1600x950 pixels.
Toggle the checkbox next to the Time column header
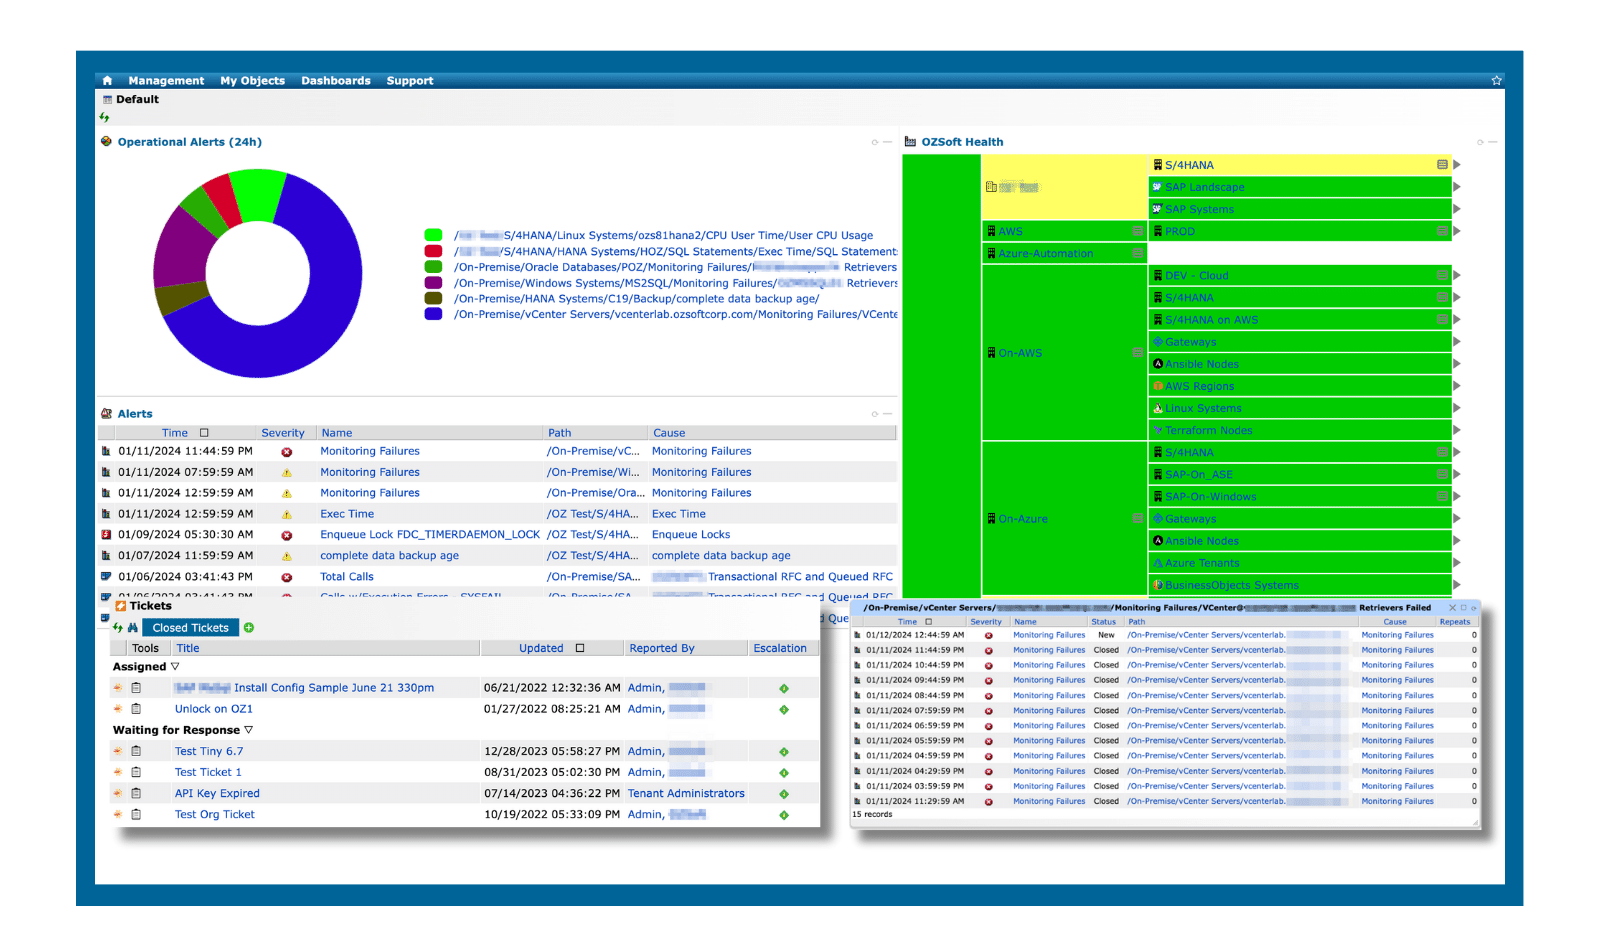click(206, 432)
